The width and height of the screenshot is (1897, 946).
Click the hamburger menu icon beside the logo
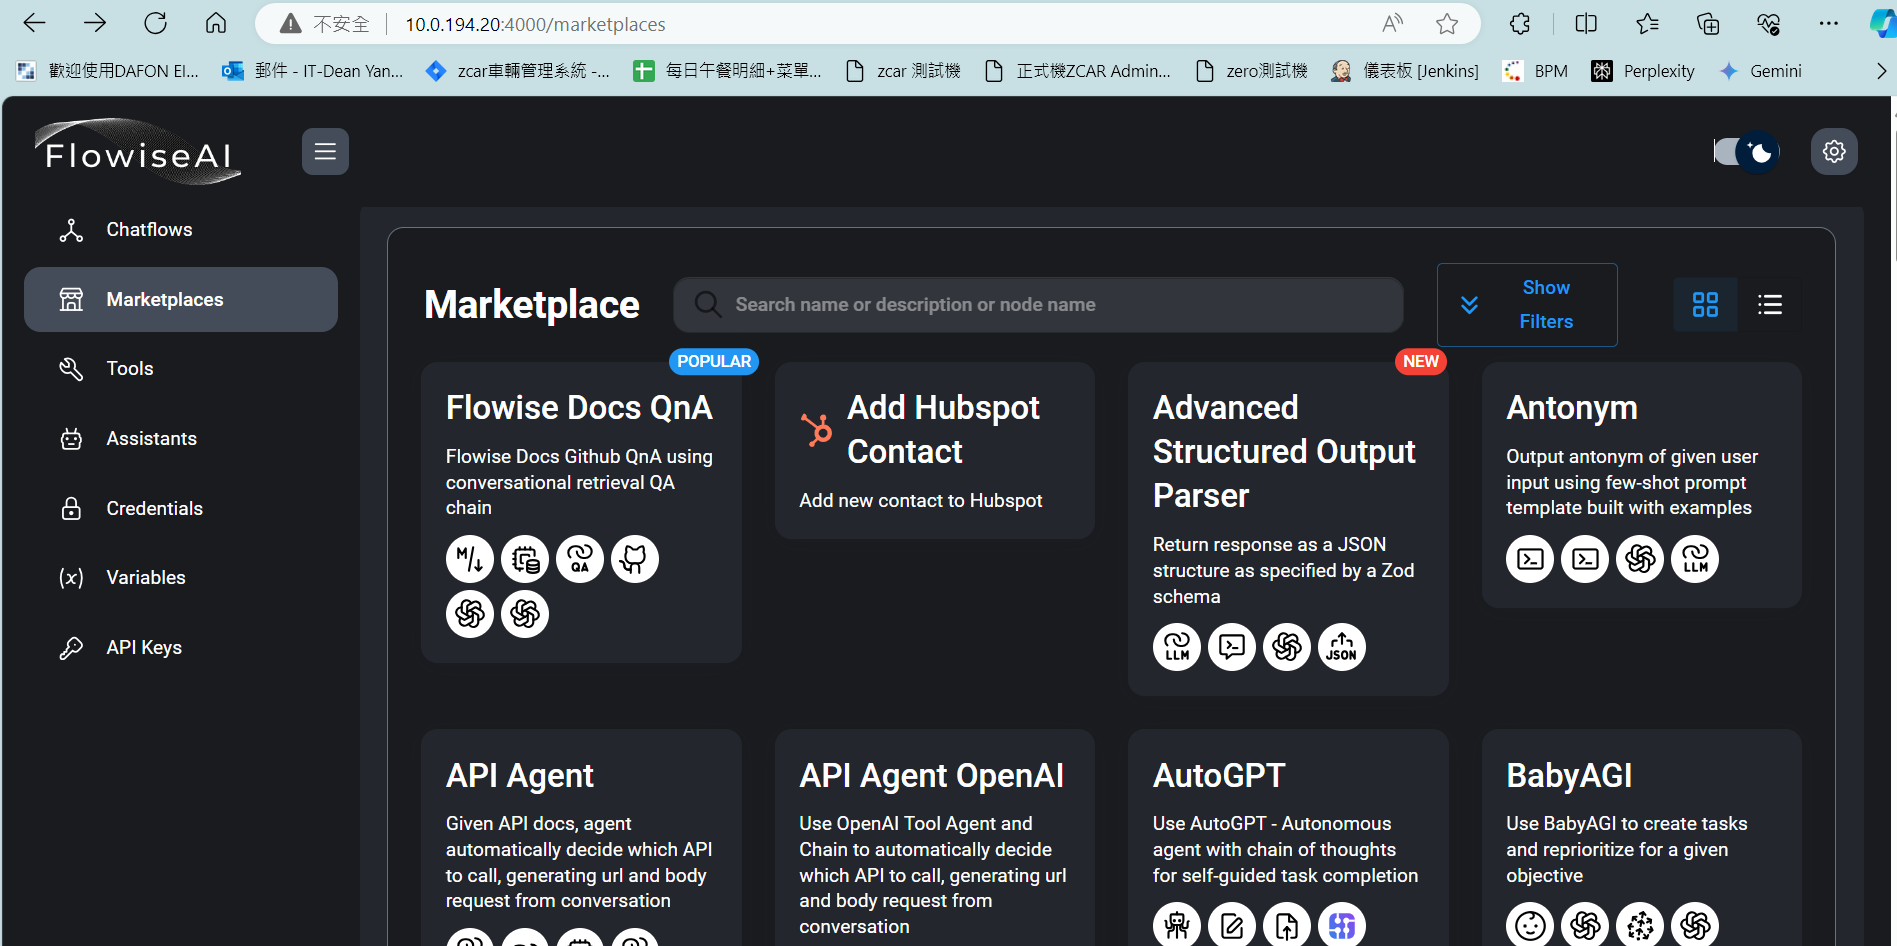click(x=325, y=152)
